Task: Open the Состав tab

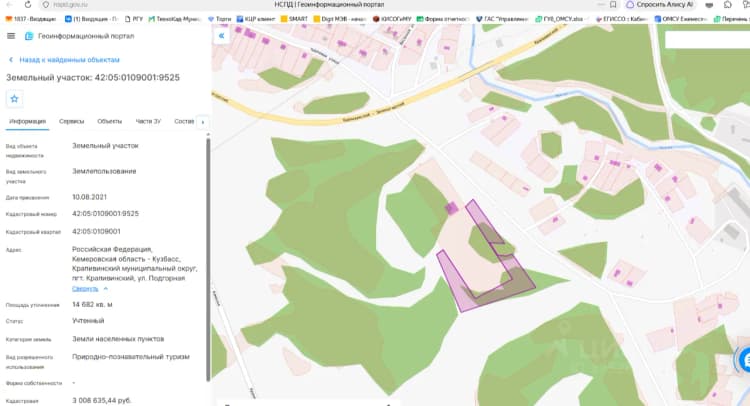Action: coord(184,121)
